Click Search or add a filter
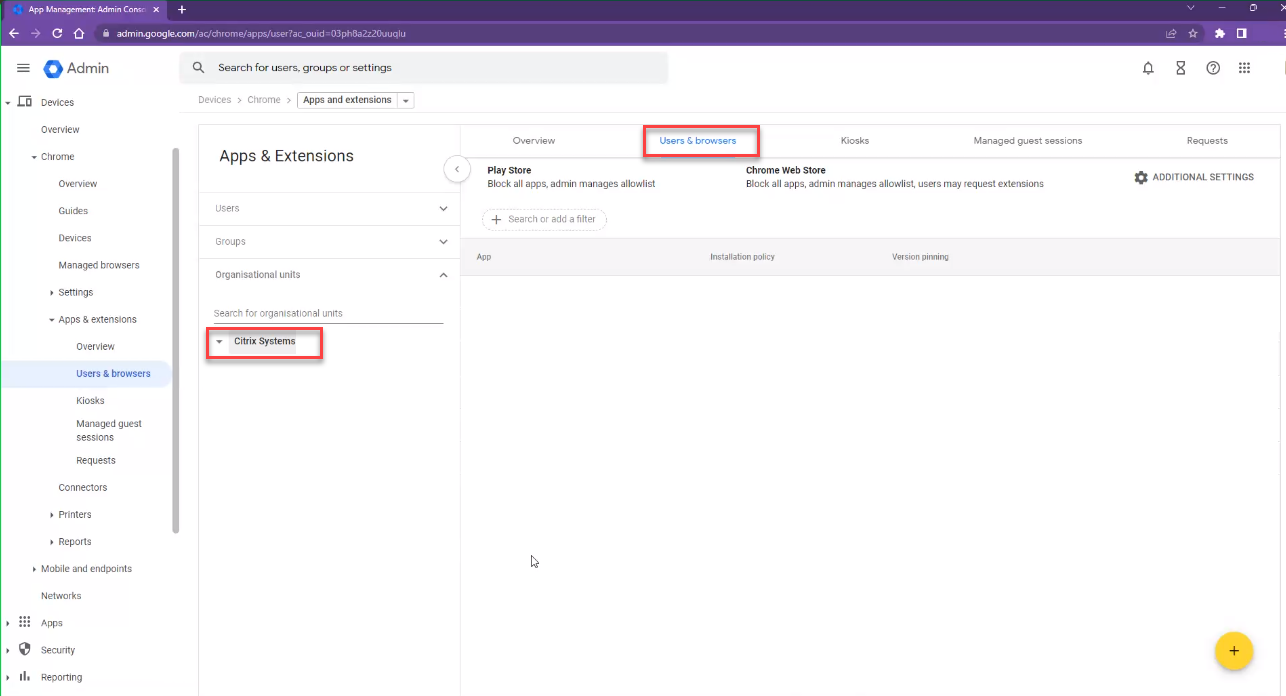This screenshot has width=1286, height=696. click(x=544, y=220)
